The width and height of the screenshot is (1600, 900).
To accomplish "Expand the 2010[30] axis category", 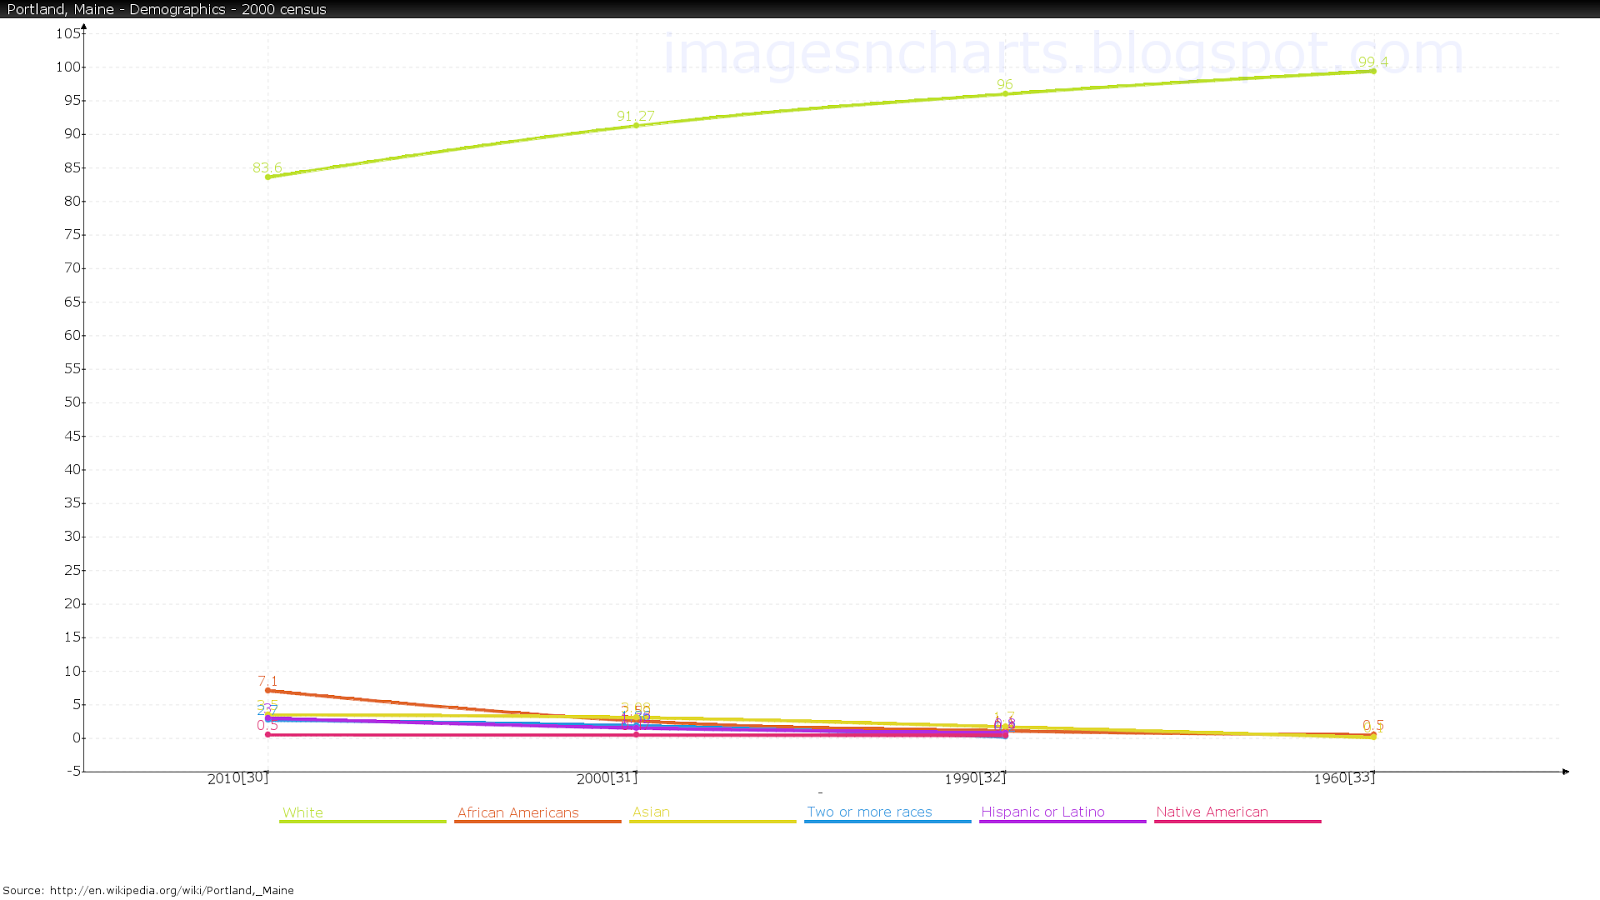I will tap(237, 776).
